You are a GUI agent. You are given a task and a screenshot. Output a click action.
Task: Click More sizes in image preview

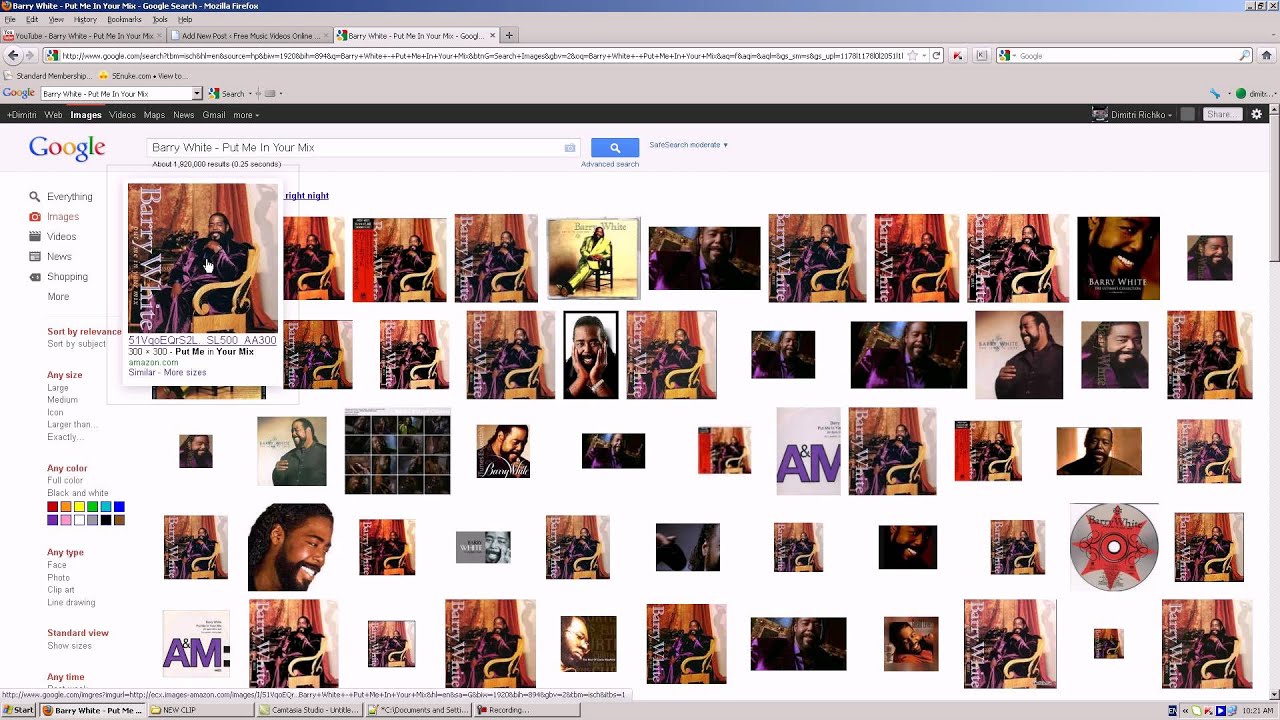185,373
